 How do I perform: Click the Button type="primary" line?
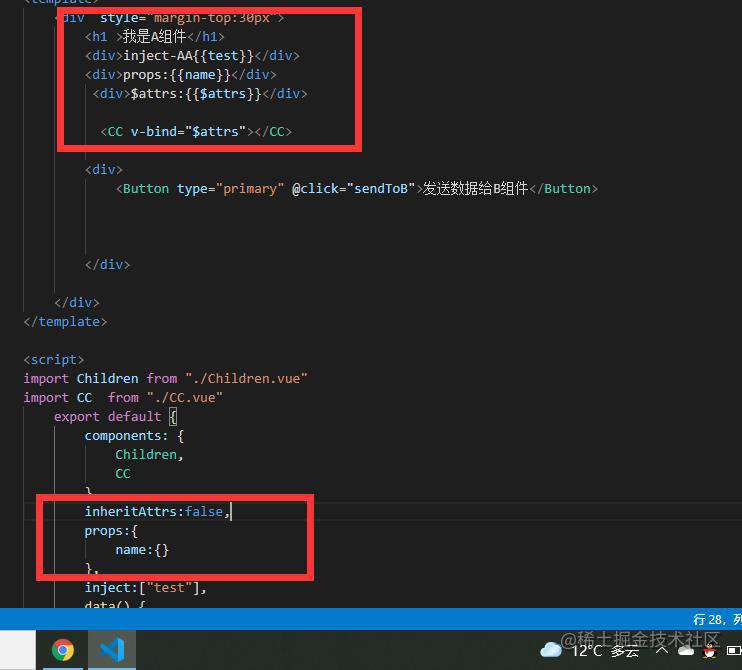click(357, 188)
